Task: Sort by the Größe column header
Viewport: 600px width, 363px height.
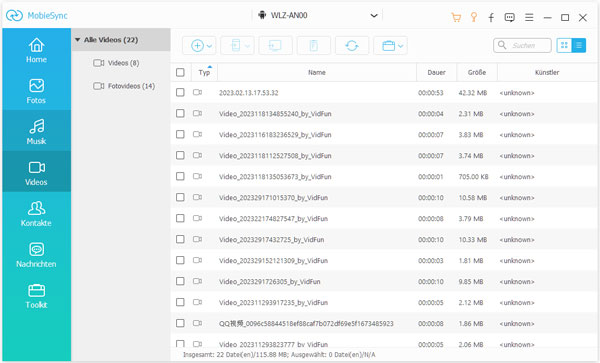Action: pyautogui.click(x=477, y=72)
